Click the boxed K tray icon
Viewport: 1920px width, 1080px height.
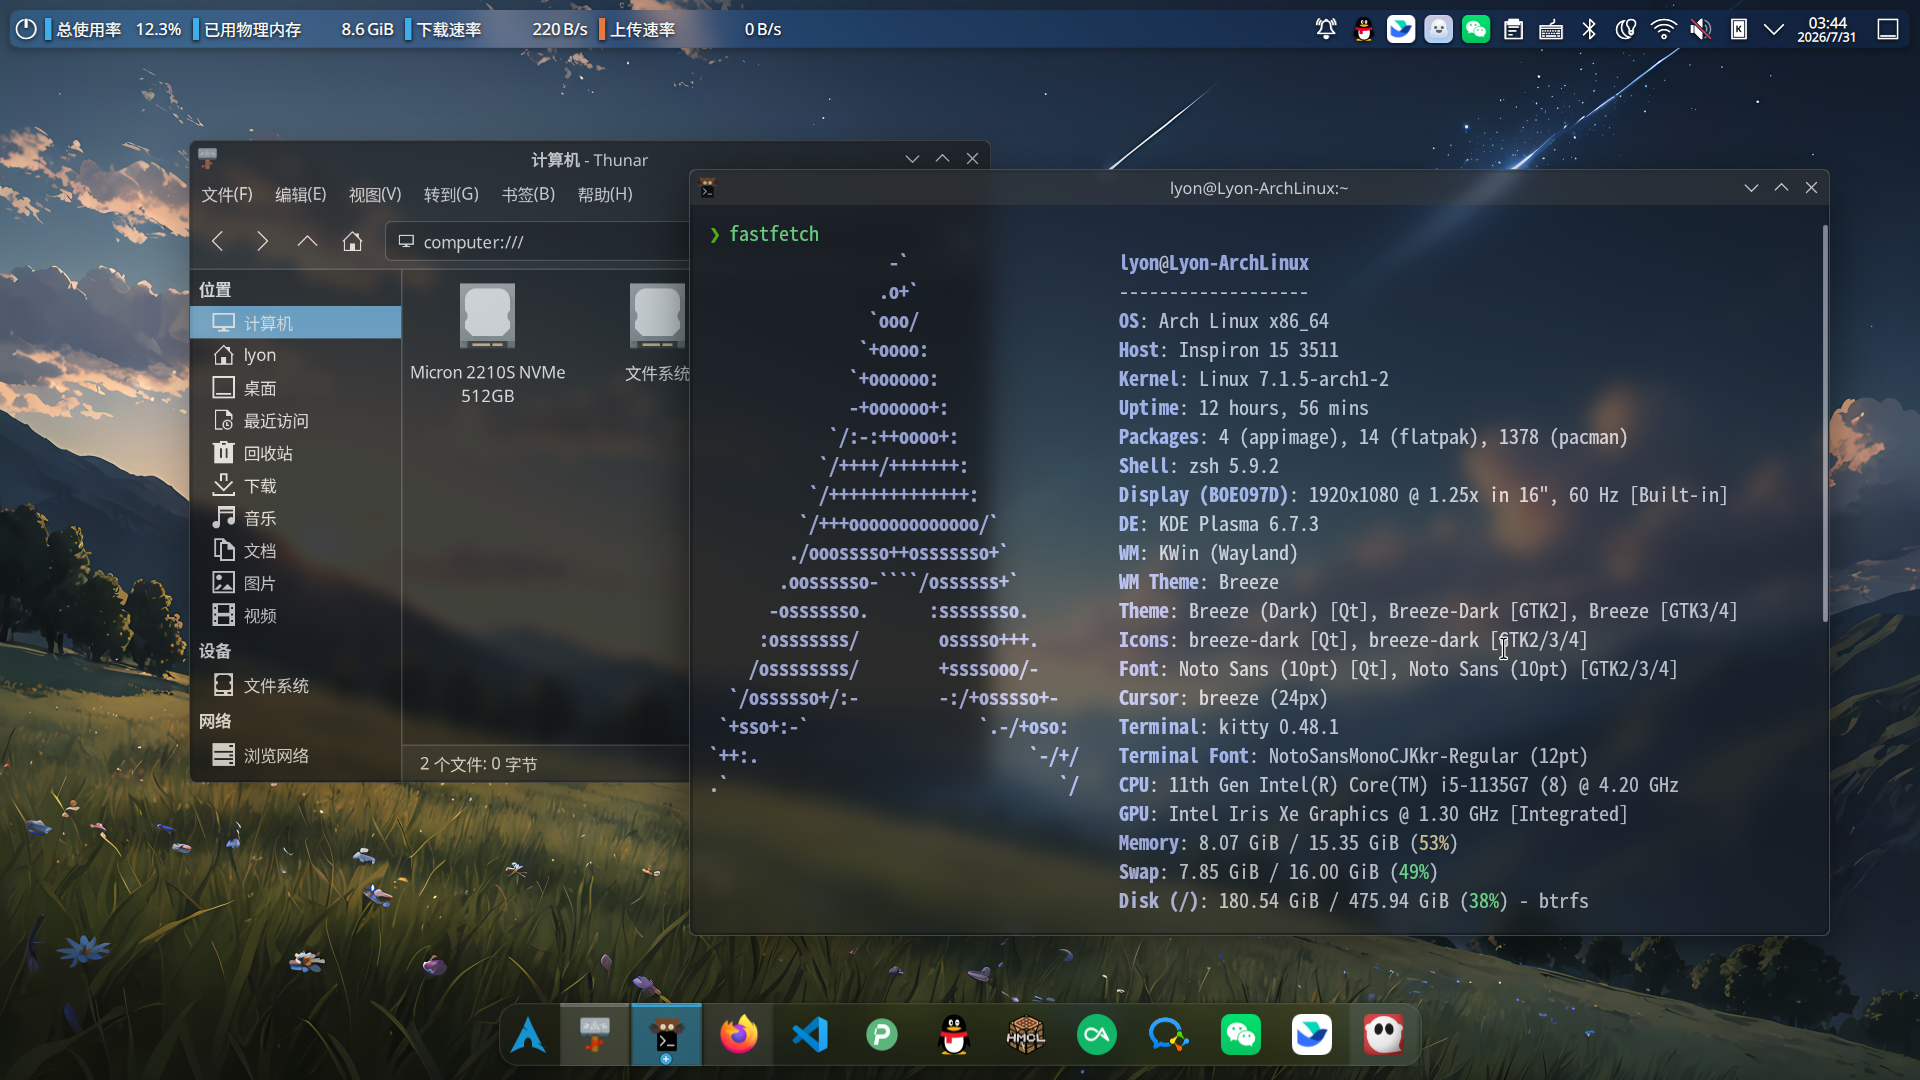click(x=1739, y=29)
